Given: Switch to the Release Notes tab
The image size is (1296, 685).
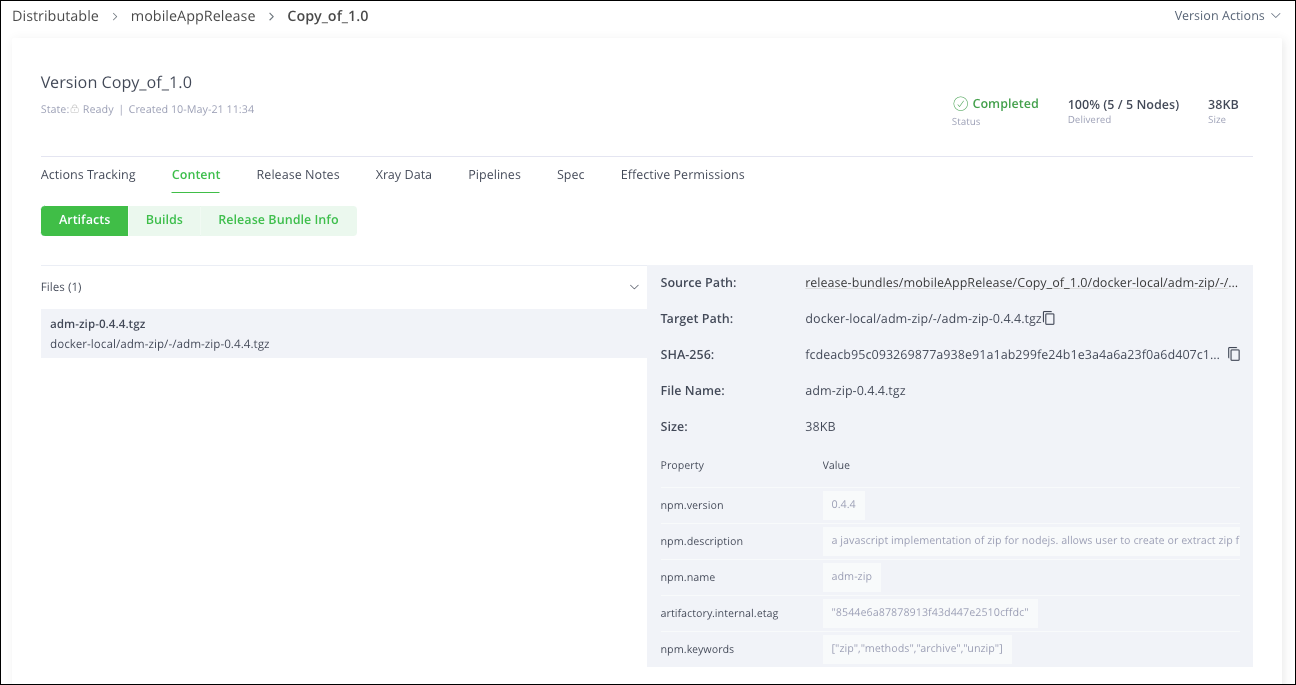Looking at the screenshot, I should click(297, 174).
